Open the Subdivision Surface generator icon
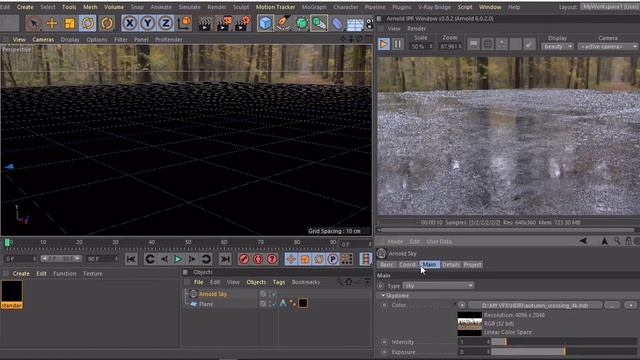This screenshot has height=360, width=640. (301, 23)
